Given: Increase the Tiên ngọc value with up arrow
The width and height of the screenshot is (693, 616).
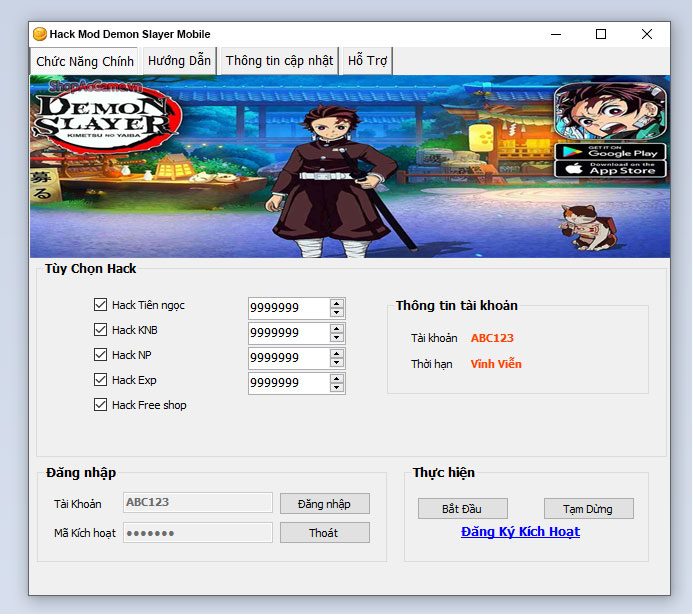Looking at the screenshot, I should (x=337, y=304).
